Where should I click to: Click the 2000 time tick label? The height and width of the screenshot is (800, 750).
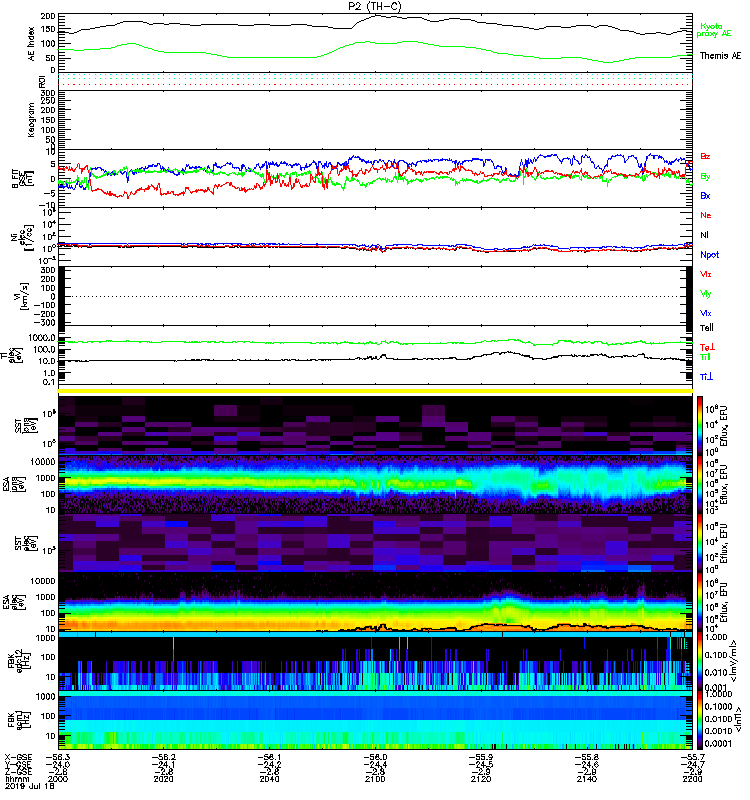point(58,779)
